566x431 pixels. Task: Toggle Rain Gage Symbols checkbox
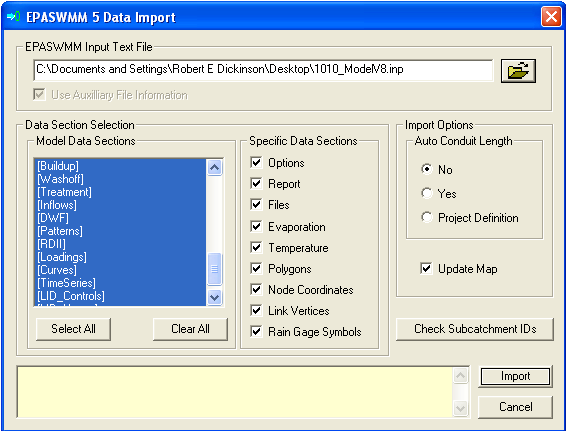256,331
